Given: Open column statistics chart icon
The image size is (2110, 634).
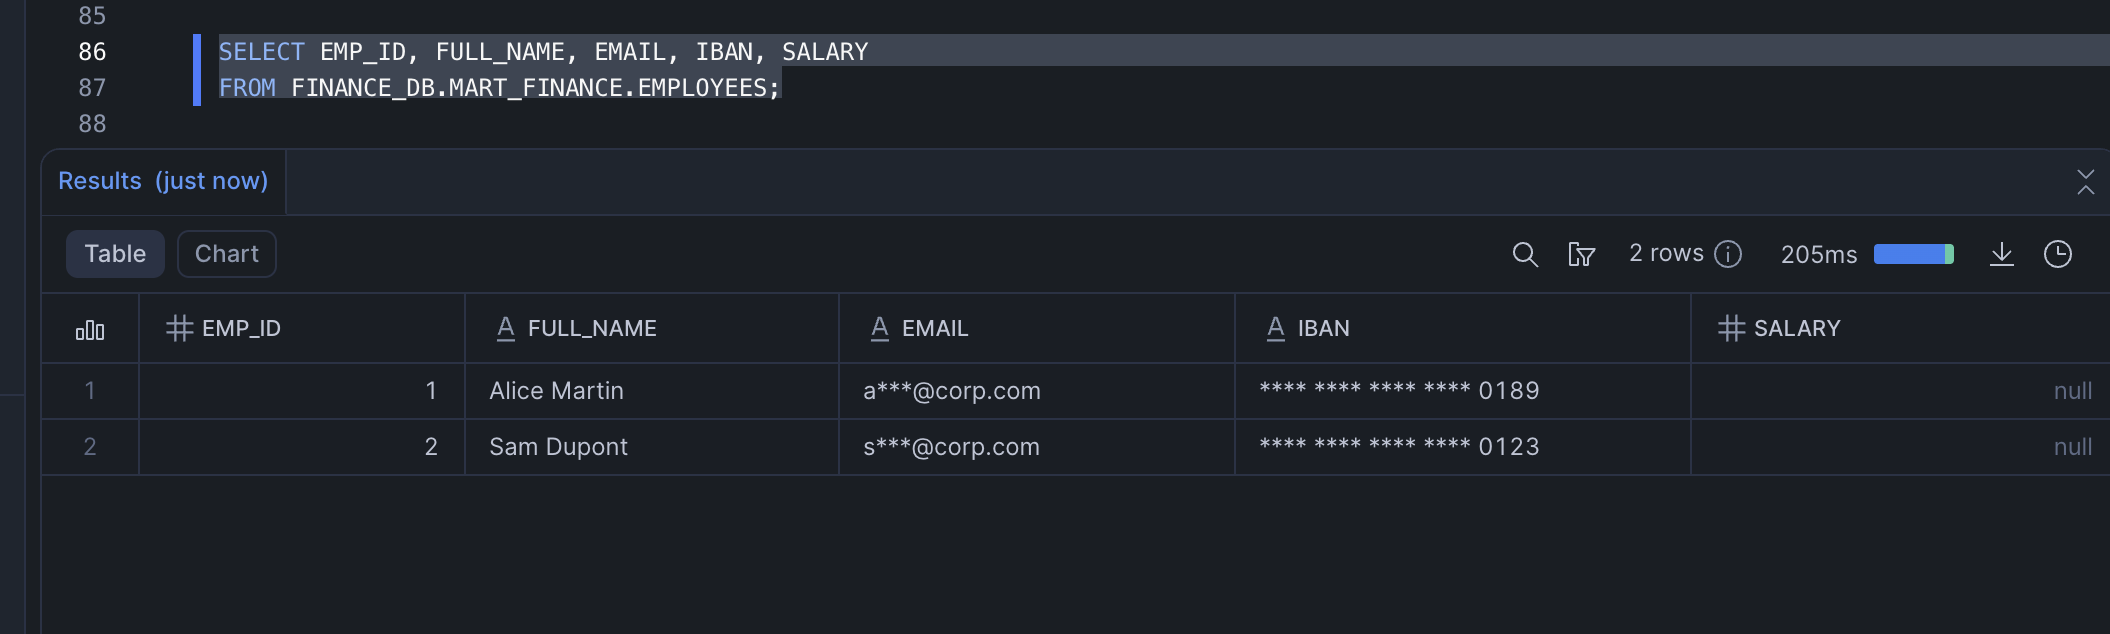Looking at the screenshot, I should pyautogui.click(x=90, y=329).
